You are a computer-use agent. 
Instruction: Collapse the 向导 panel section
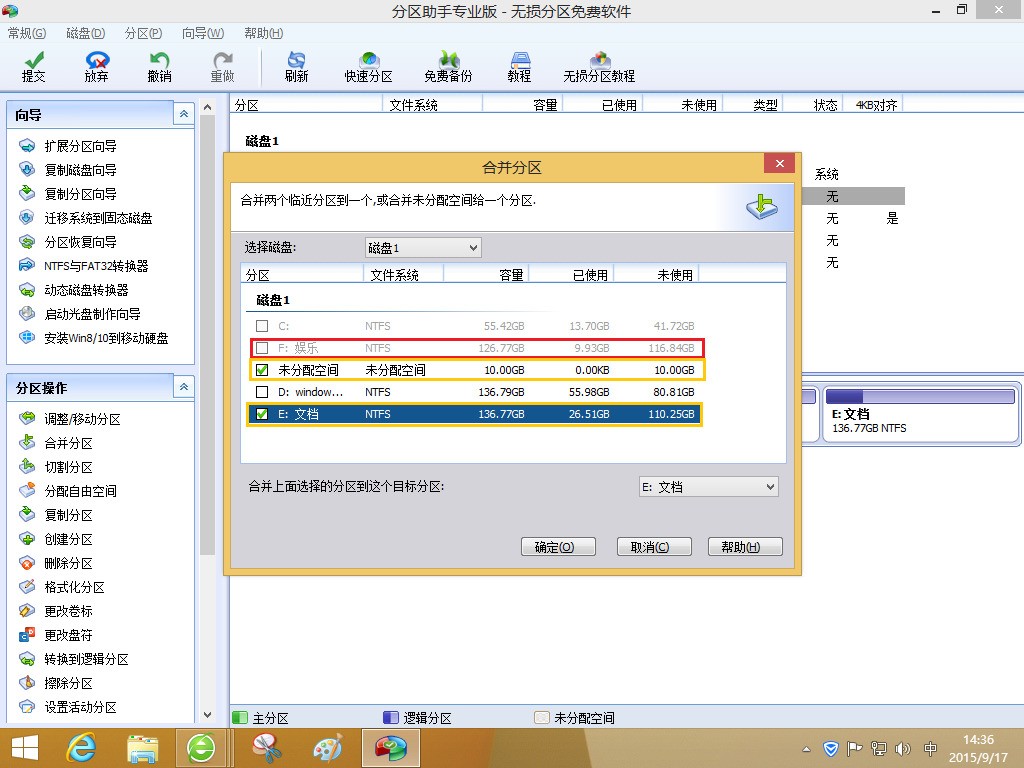(x=183, y=115)
